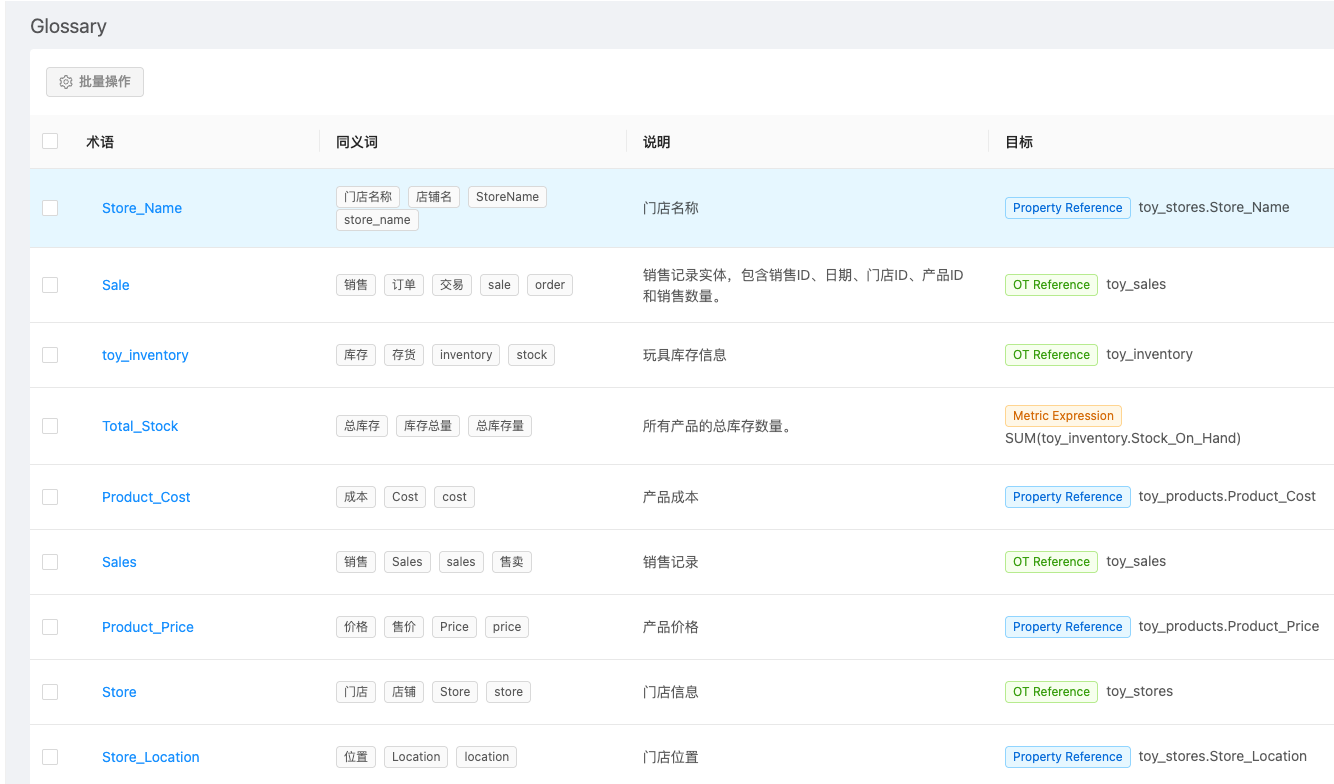Screen dimensions: 1334x784
Task: Click OT Reference tag in Sale row
Action: click(x=1051, y=285)
